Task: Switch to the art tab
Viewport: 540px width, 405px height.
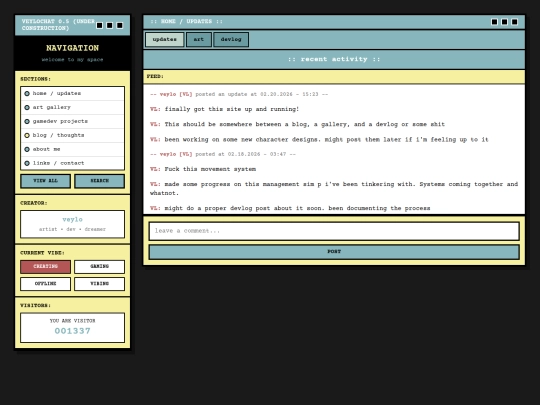Action: [x=199, y=39]
